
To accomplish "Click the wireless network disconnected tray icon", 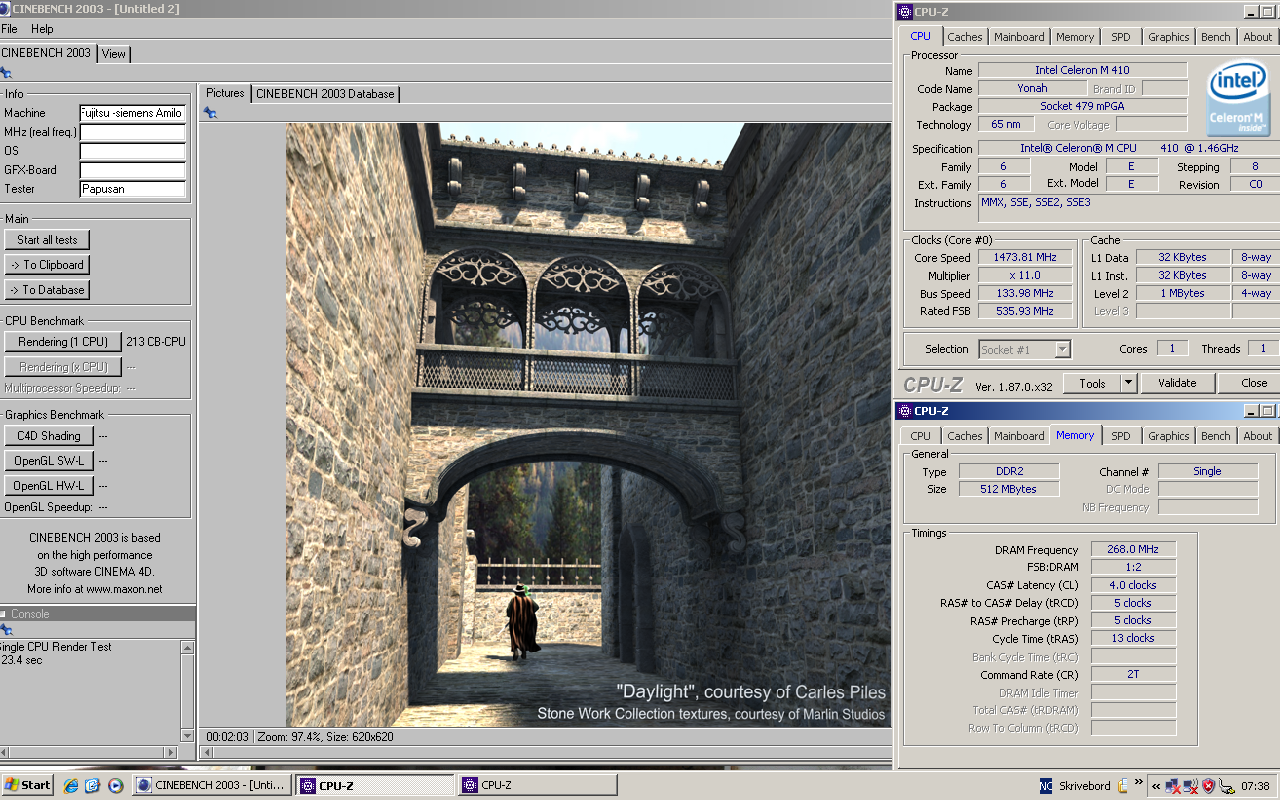I will click(1191, 786).
